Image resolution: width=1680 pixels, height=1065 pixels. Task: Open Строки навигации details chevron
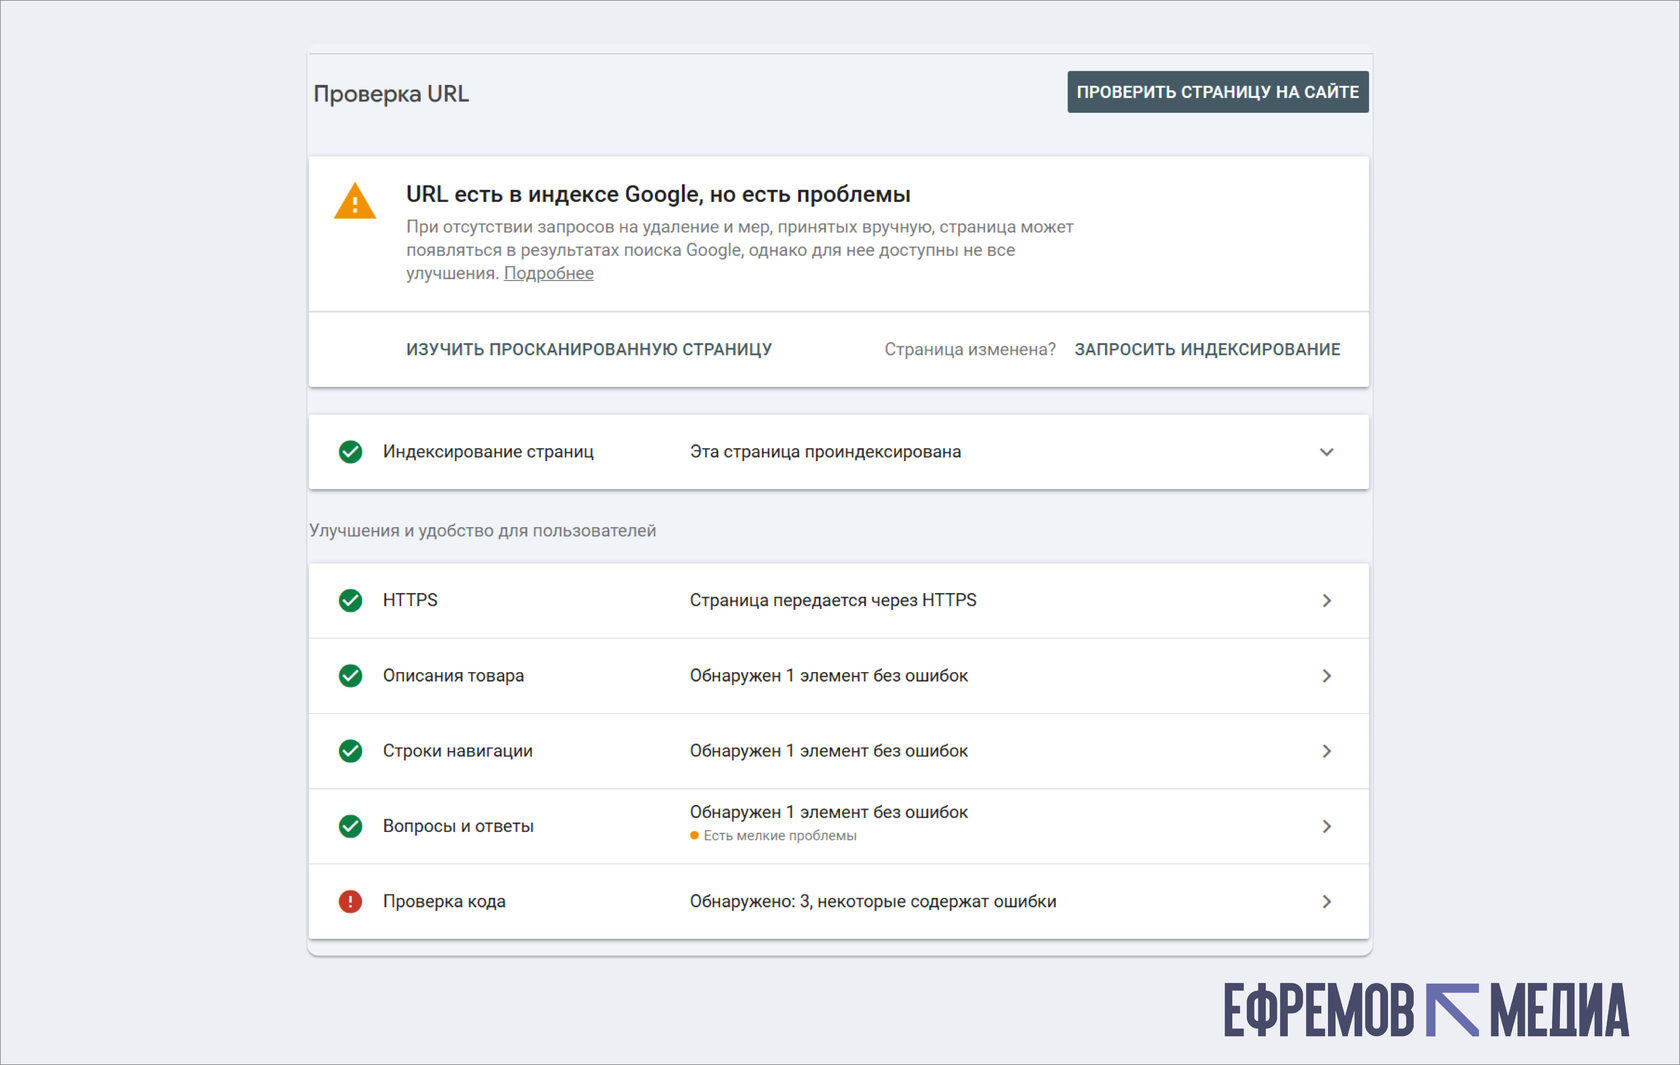pyautogui.click(x=1326, y=751)
